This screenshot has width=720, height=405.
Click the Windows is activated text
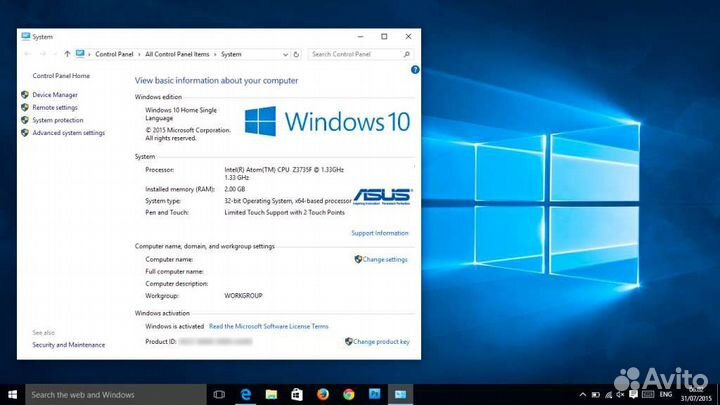click(174, 326)
